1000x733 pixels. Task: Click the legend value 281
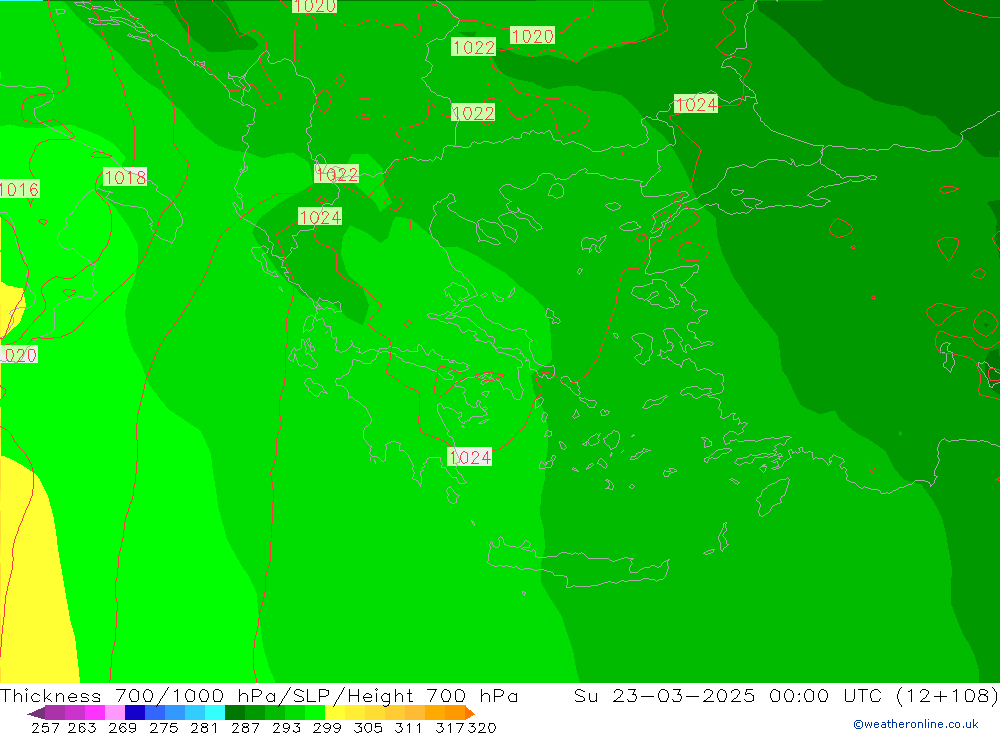point(204,727)
